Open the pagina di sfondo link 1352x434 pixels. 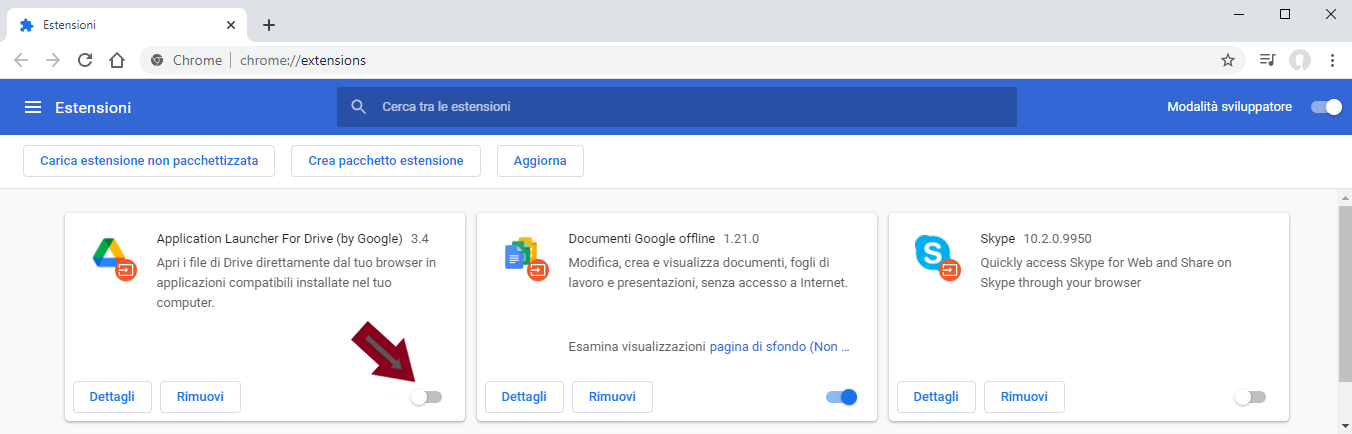pyautogui.click(x=779, y=347)
